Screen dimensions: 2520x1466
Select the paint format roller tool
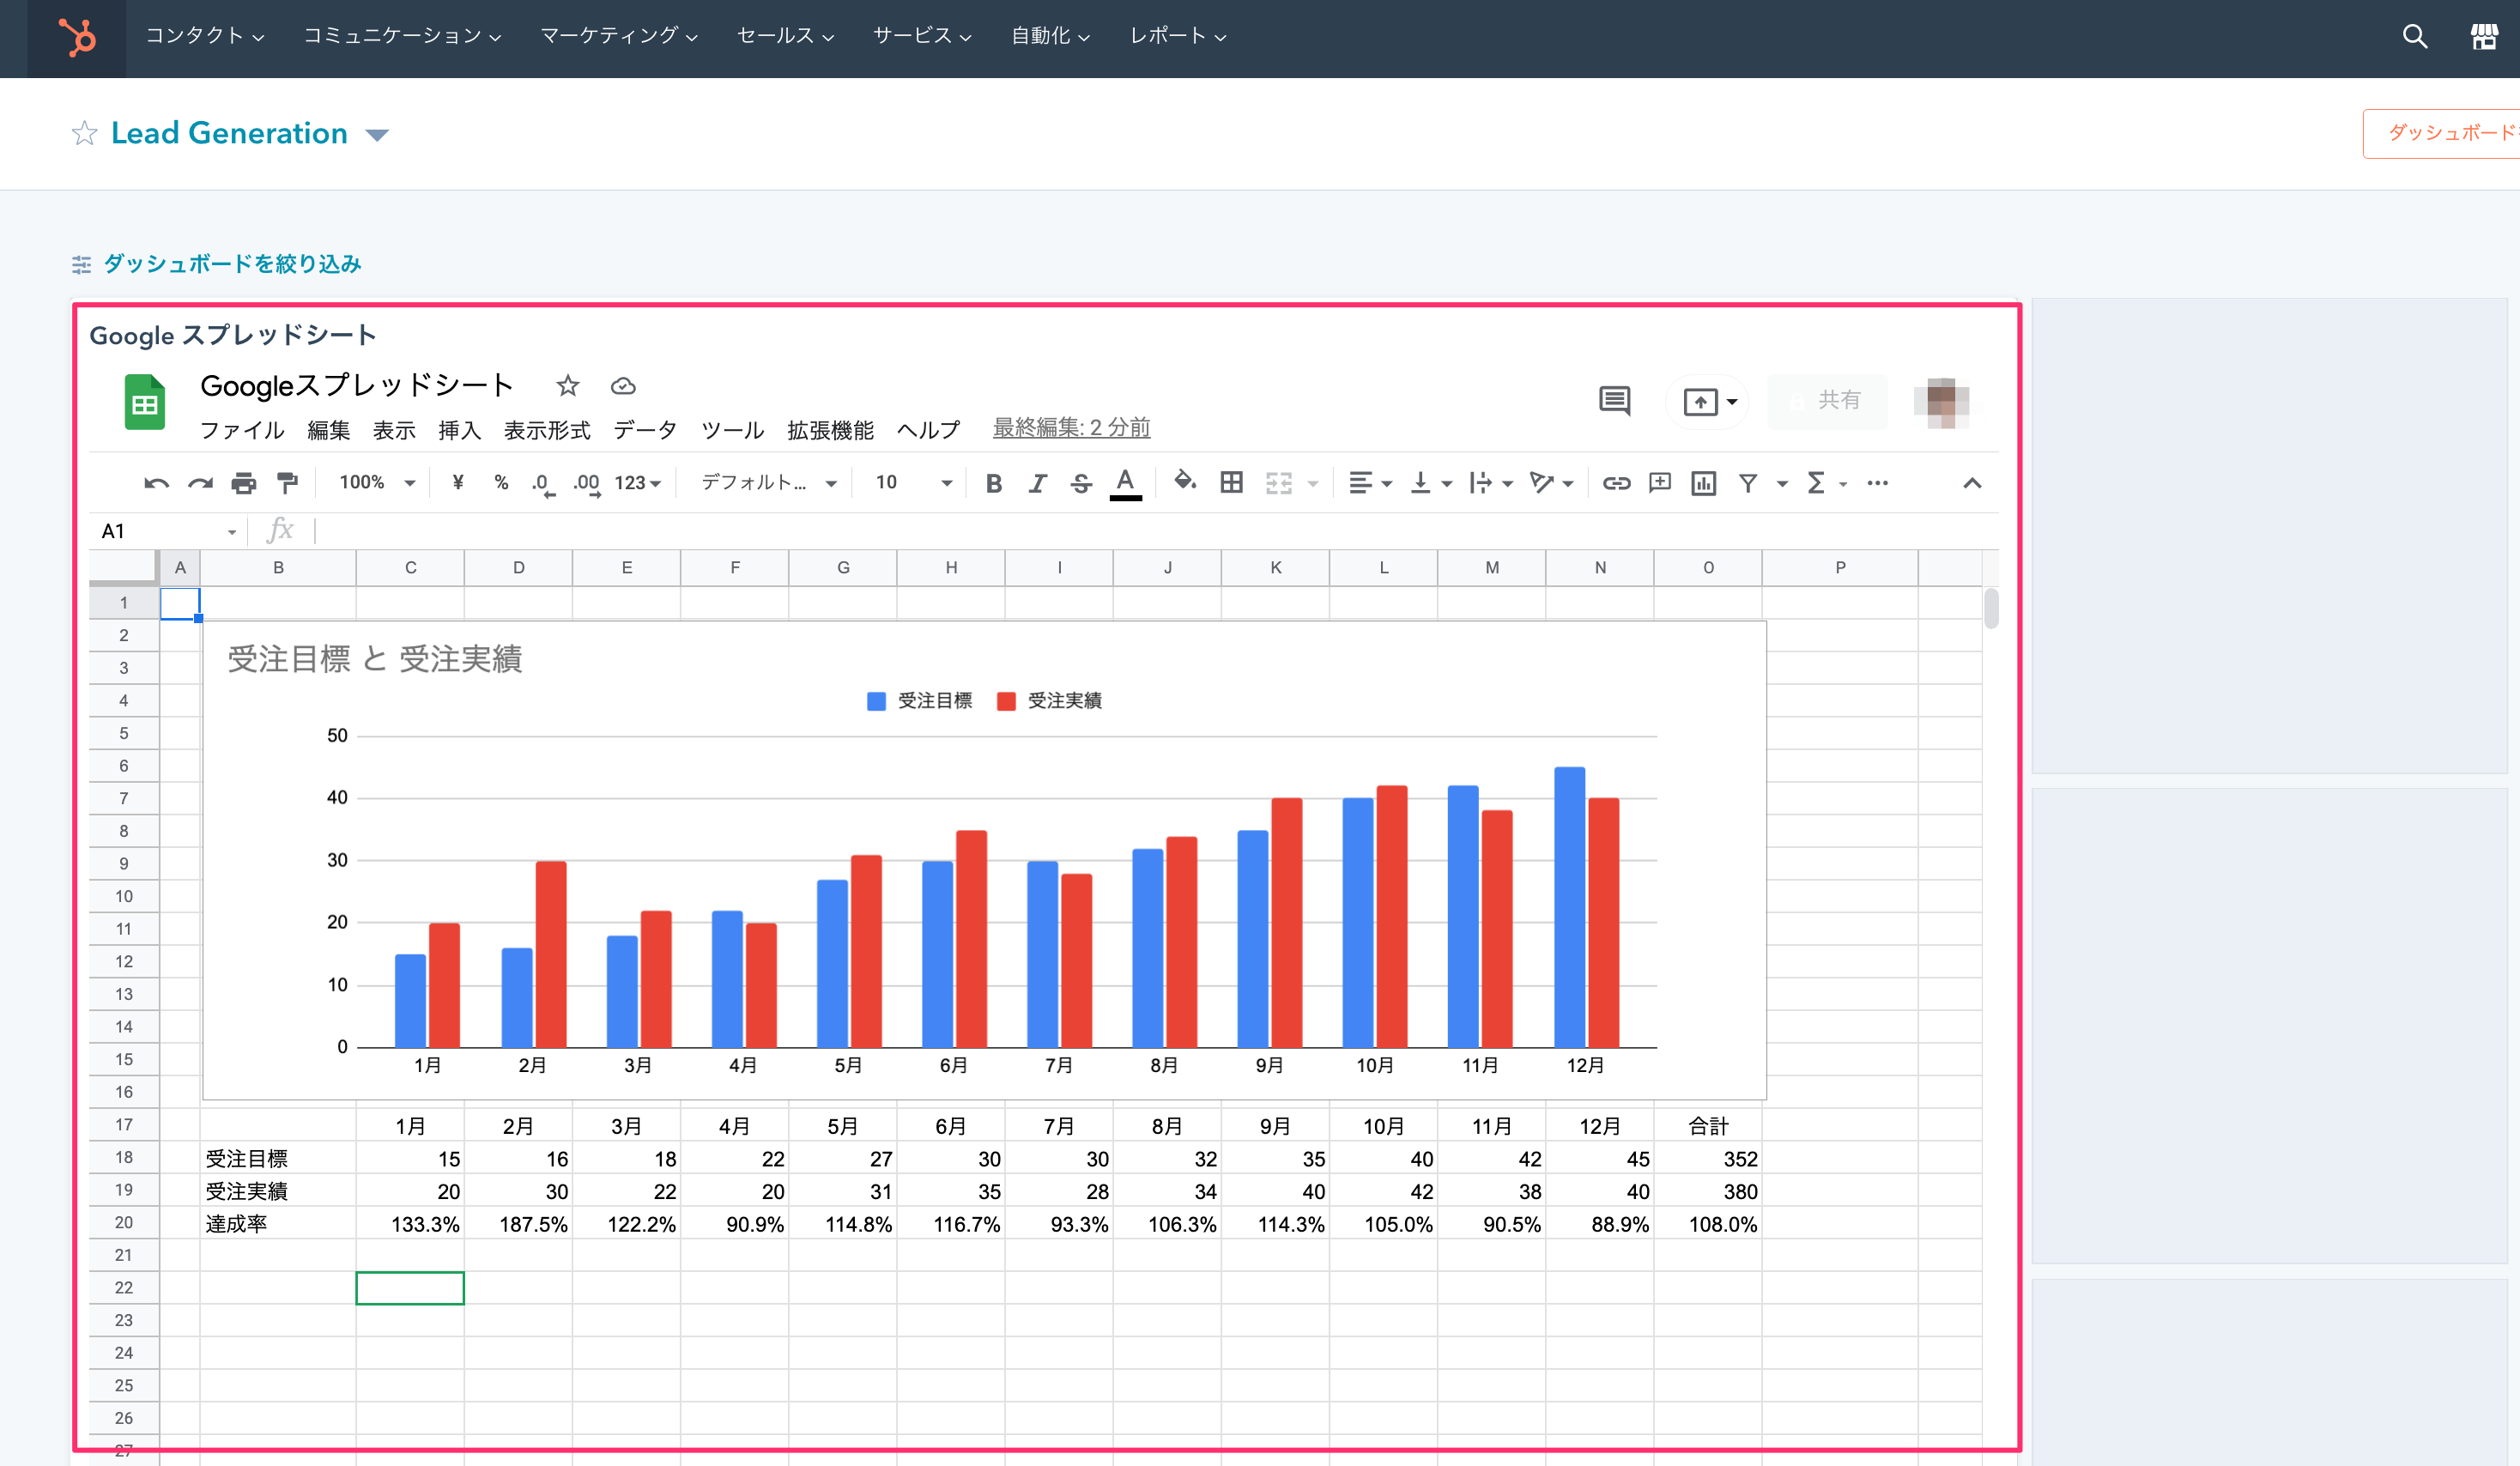[x=287, y=483]
